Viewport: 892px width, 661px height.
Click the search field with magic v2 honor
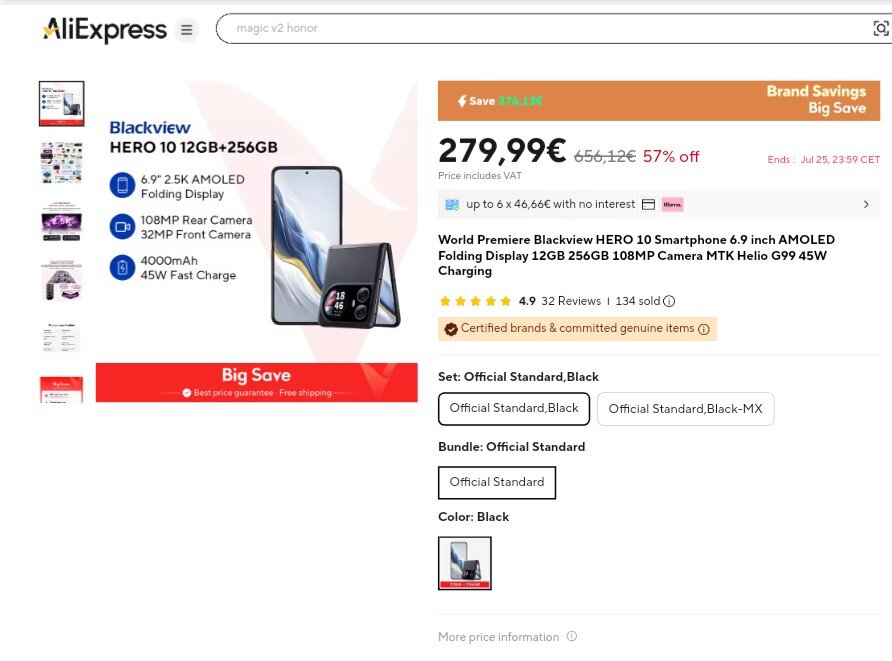click(540, 28)
